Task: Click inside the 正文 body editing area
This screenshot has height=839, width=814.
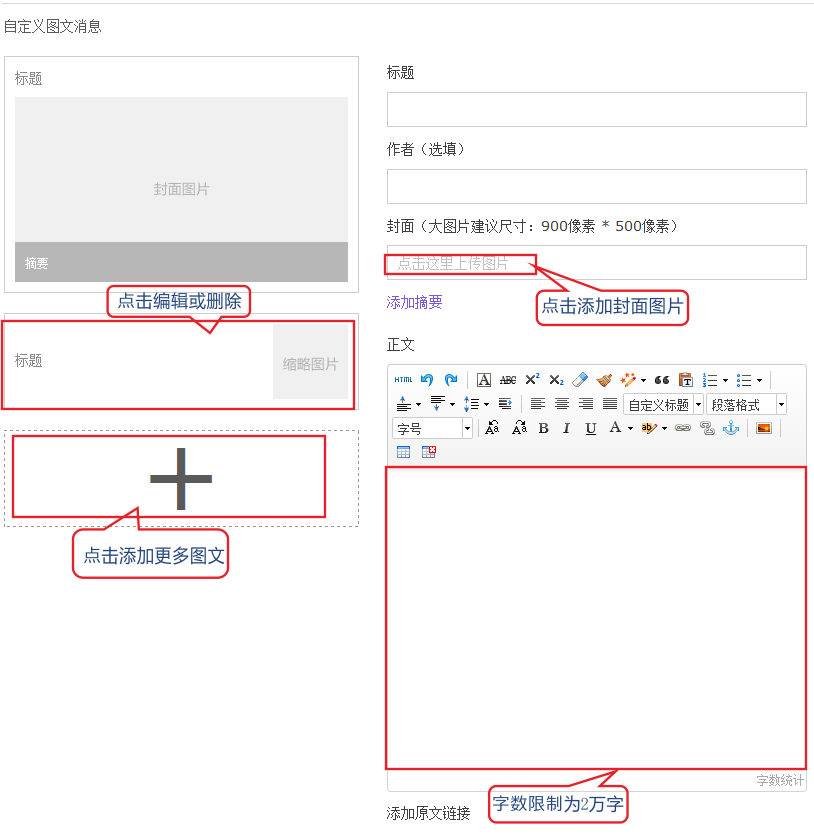Action: (596, 618)
